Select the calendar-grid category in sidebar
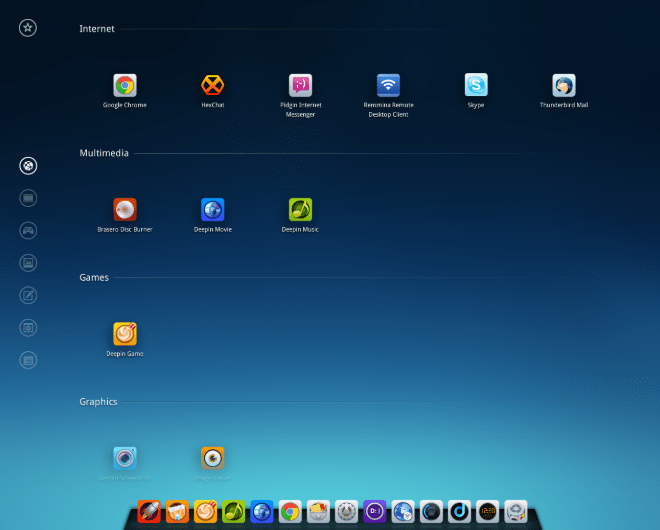 pyautogui.click(x=28, y=360)
